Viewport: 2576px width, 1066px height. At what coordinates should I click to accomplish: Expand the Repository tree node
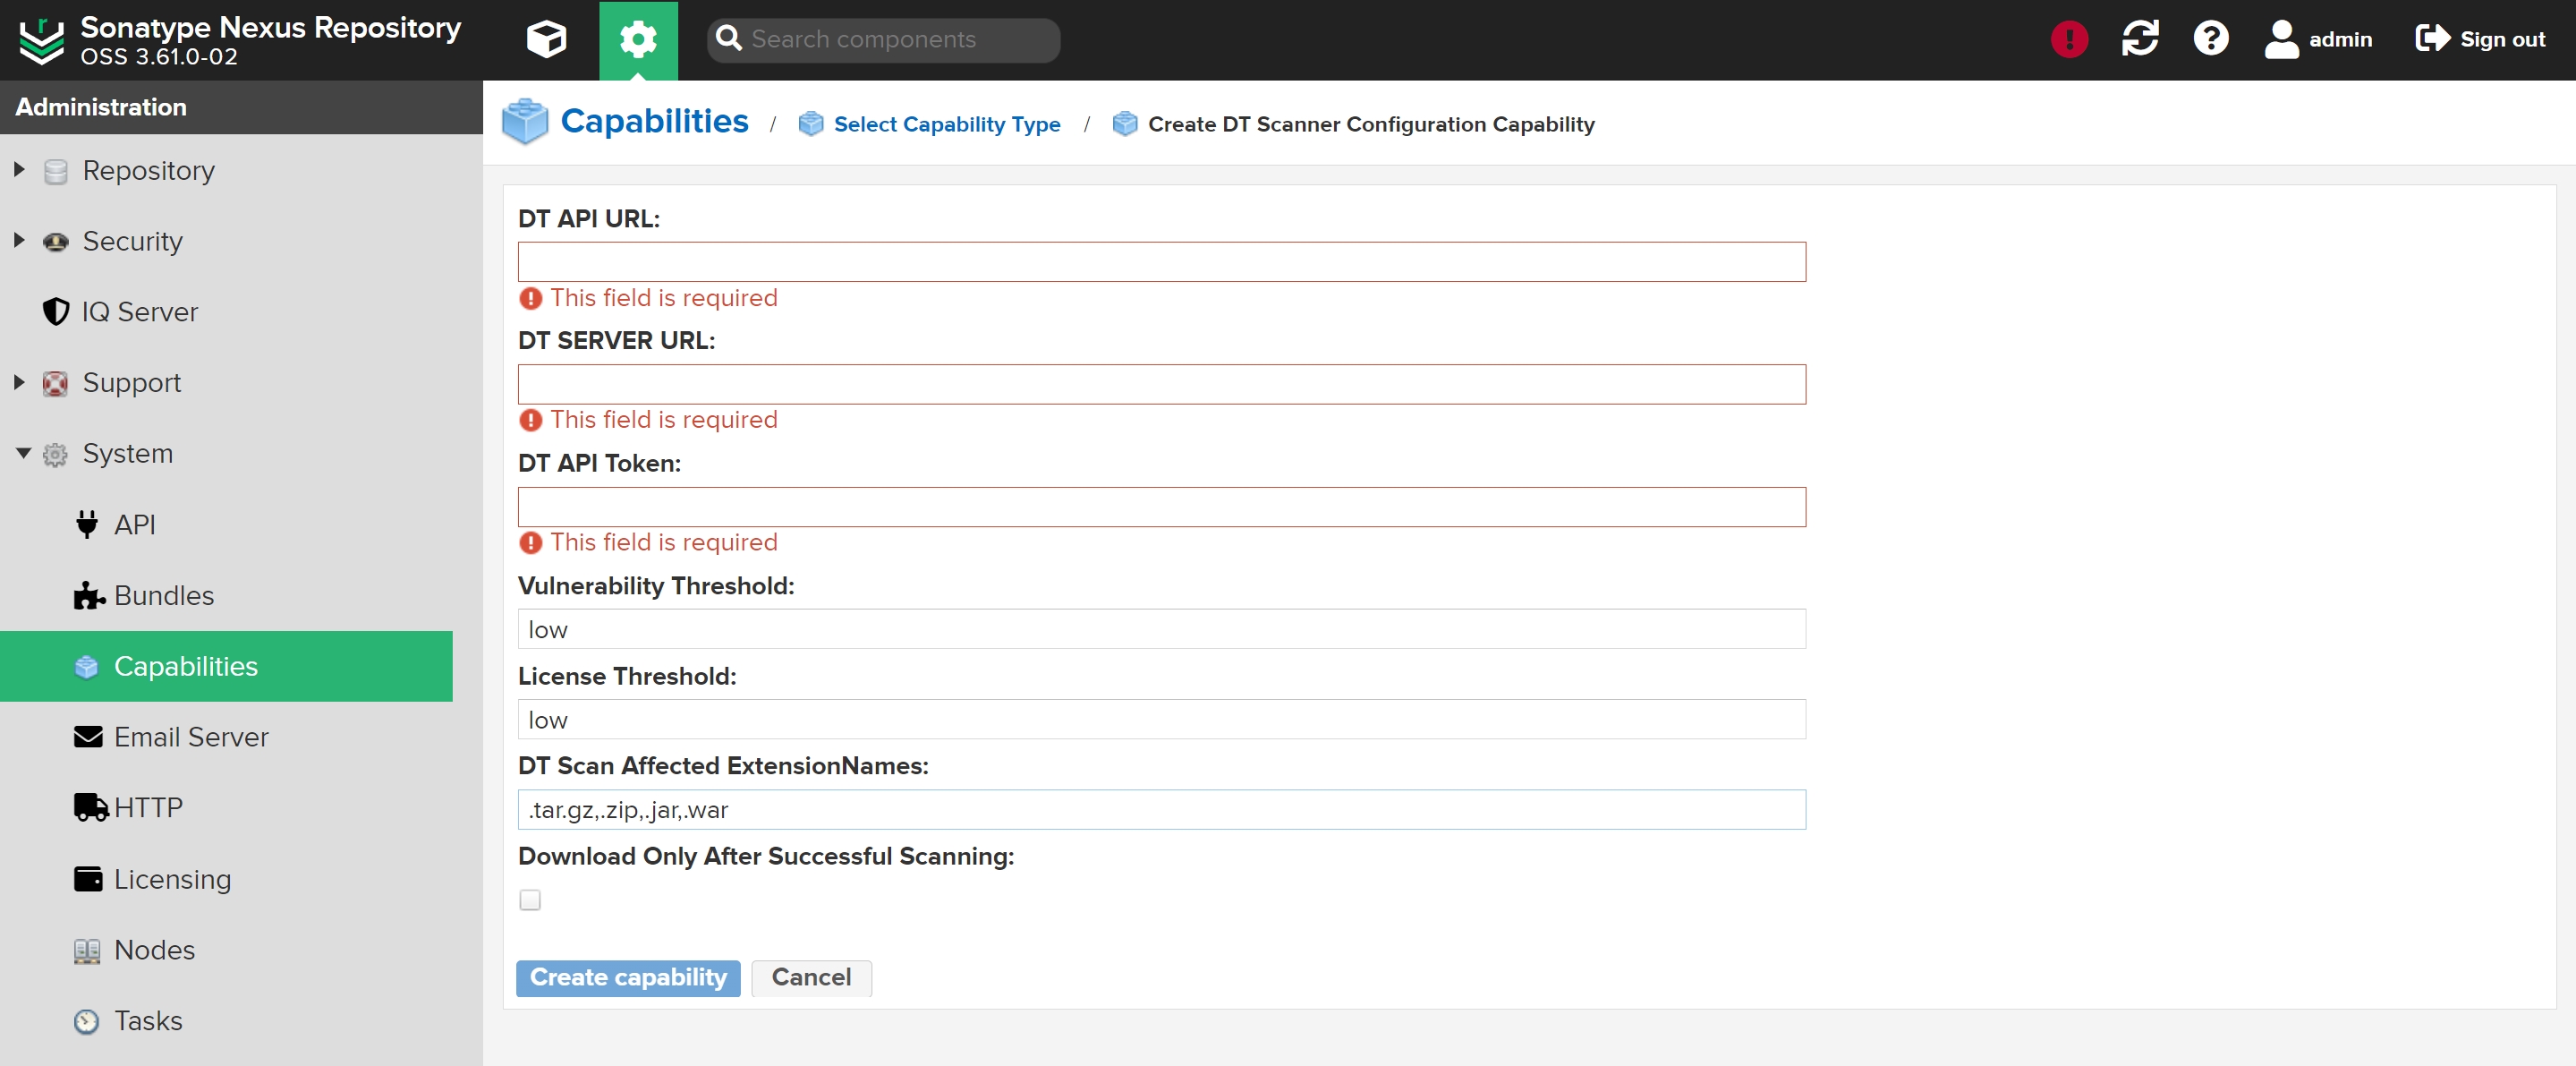pos(19,170)
